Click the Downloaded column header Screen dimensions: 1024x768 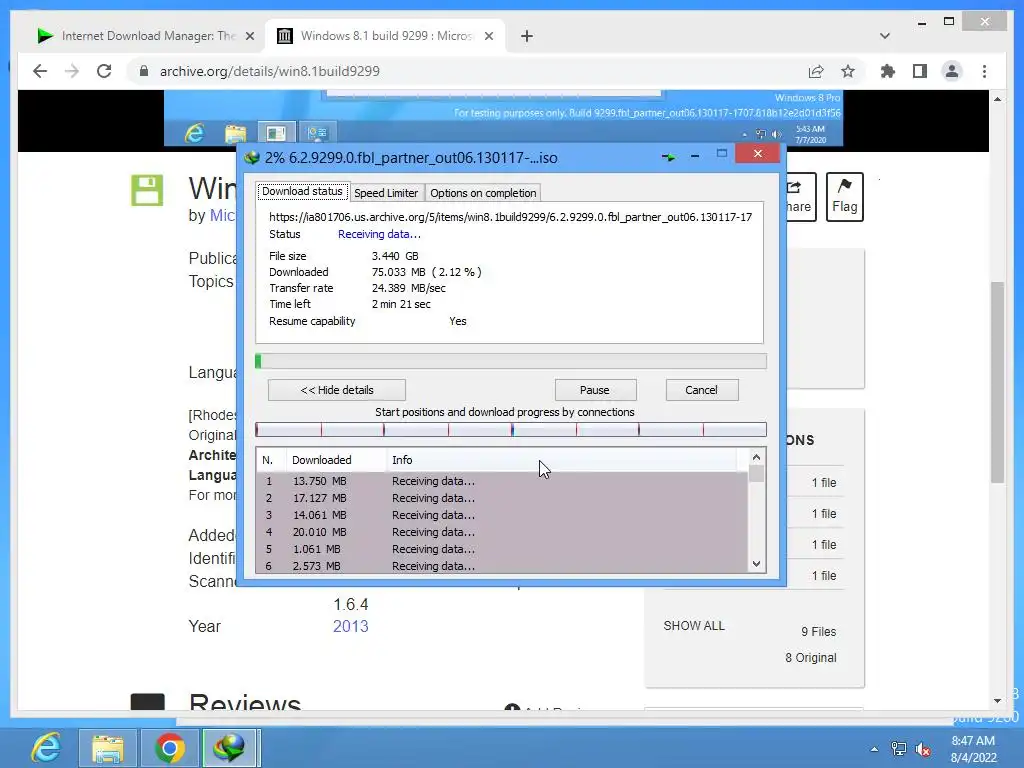tap(336, 460)
